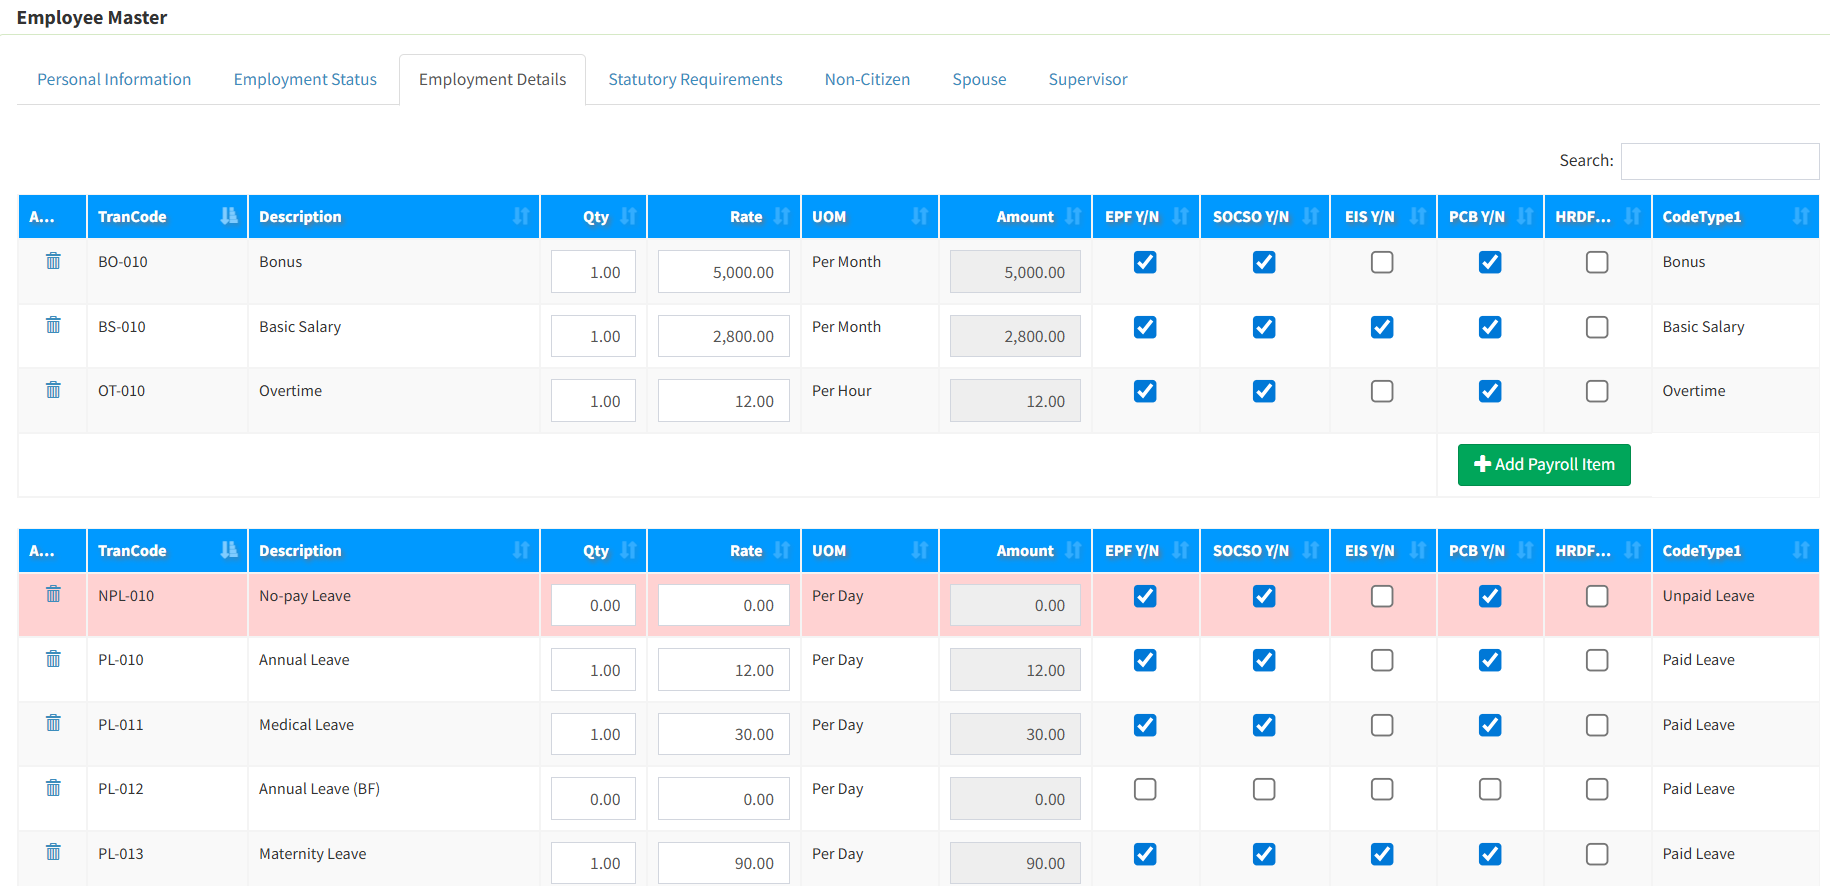Go to the Supervisor tab link
This screenshot has width=1830, height=886.
coord(1088,79)
